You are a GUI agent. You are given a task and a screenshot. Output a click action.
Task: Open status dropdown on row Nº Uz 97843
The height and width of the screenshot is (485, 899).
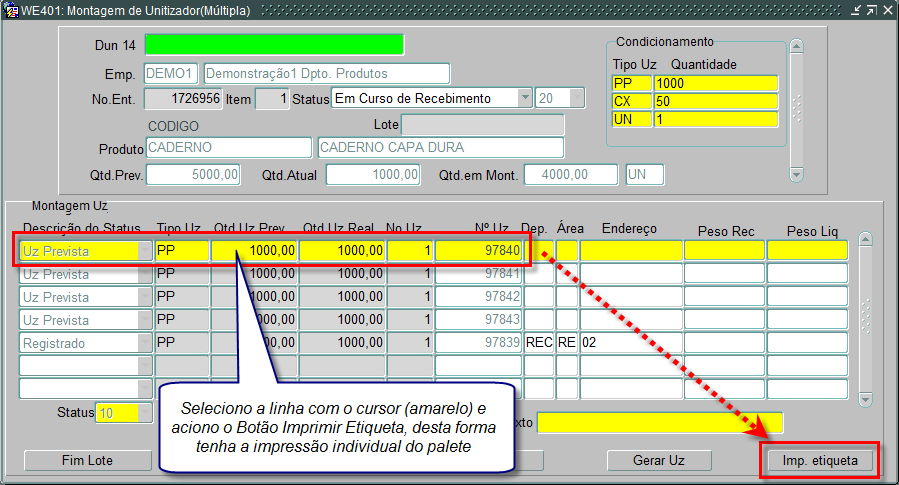pos(145,320)
